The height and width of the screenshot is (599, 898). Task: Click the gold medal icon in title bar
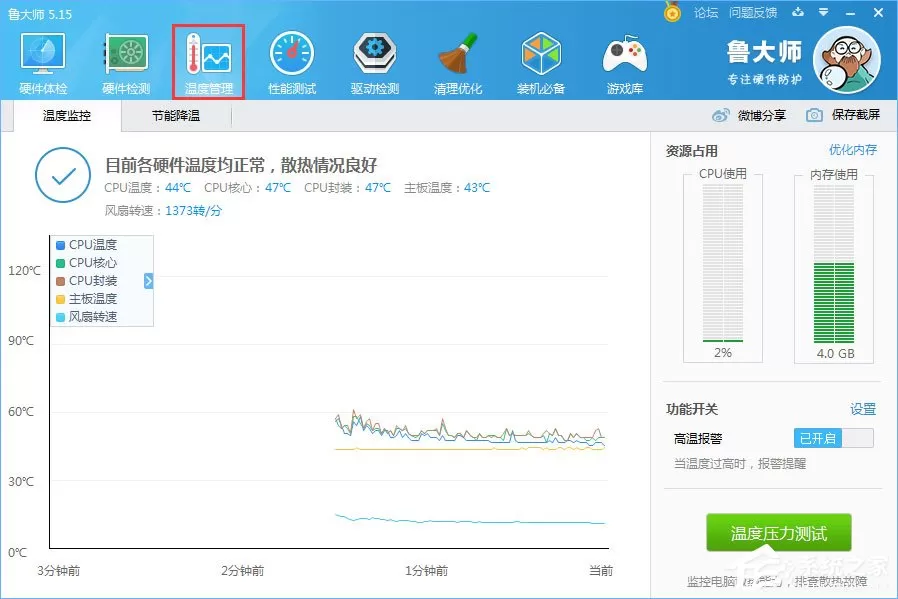[x=672, y=12]
